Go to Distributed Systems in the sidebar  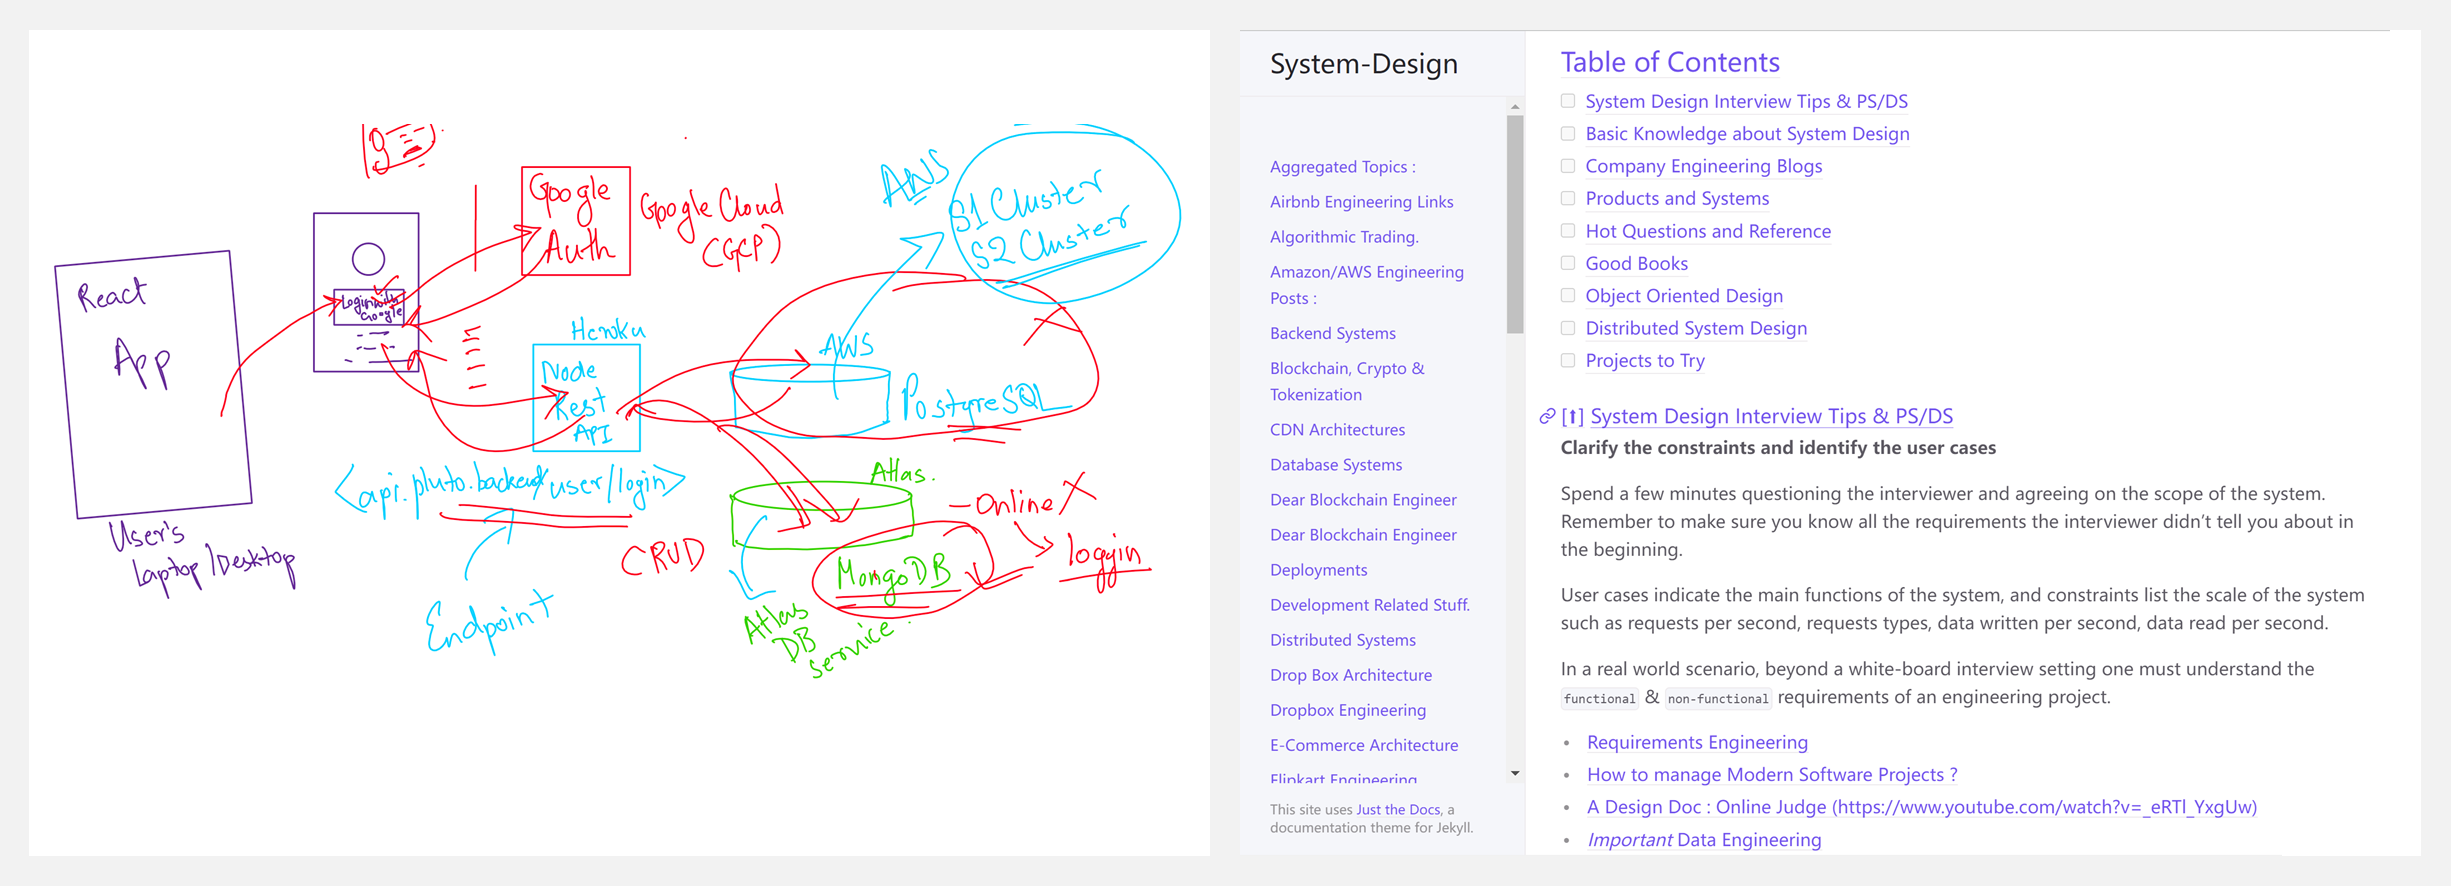[x=1342, y=640]
